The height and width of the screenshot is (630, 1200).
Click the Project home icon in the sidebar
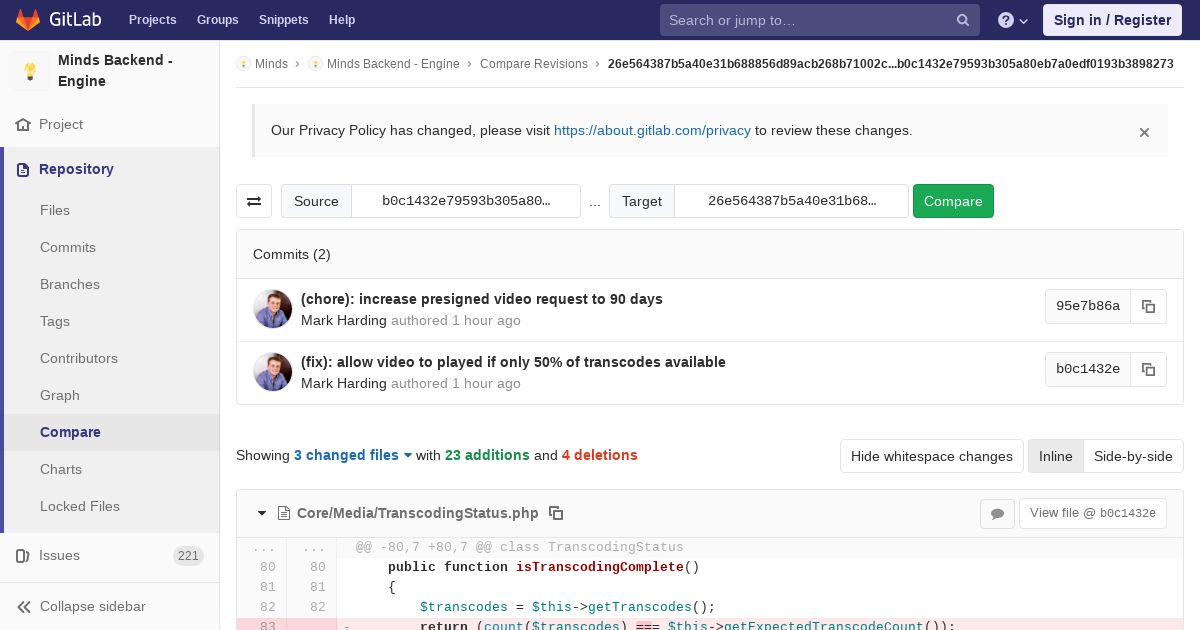[23, 125]
